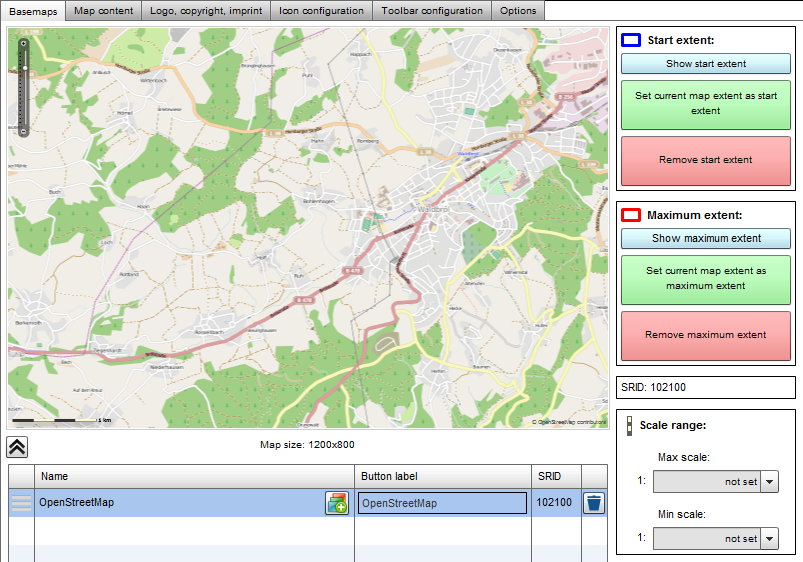The image size is (803, 562).
Task: Click the Scale range icon
Action: 629,426
